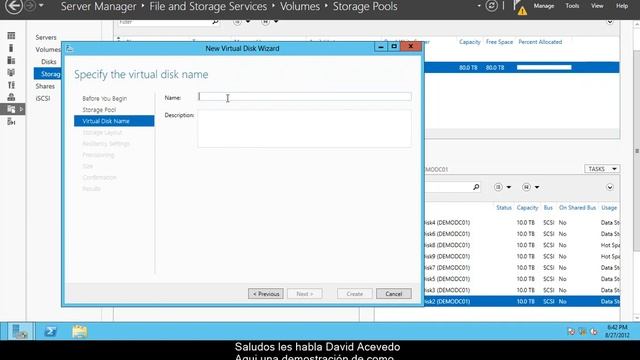This screenshot has width=640, height=360.
Task: Click the Refresh icon in the header
Action: pos(491,6)
